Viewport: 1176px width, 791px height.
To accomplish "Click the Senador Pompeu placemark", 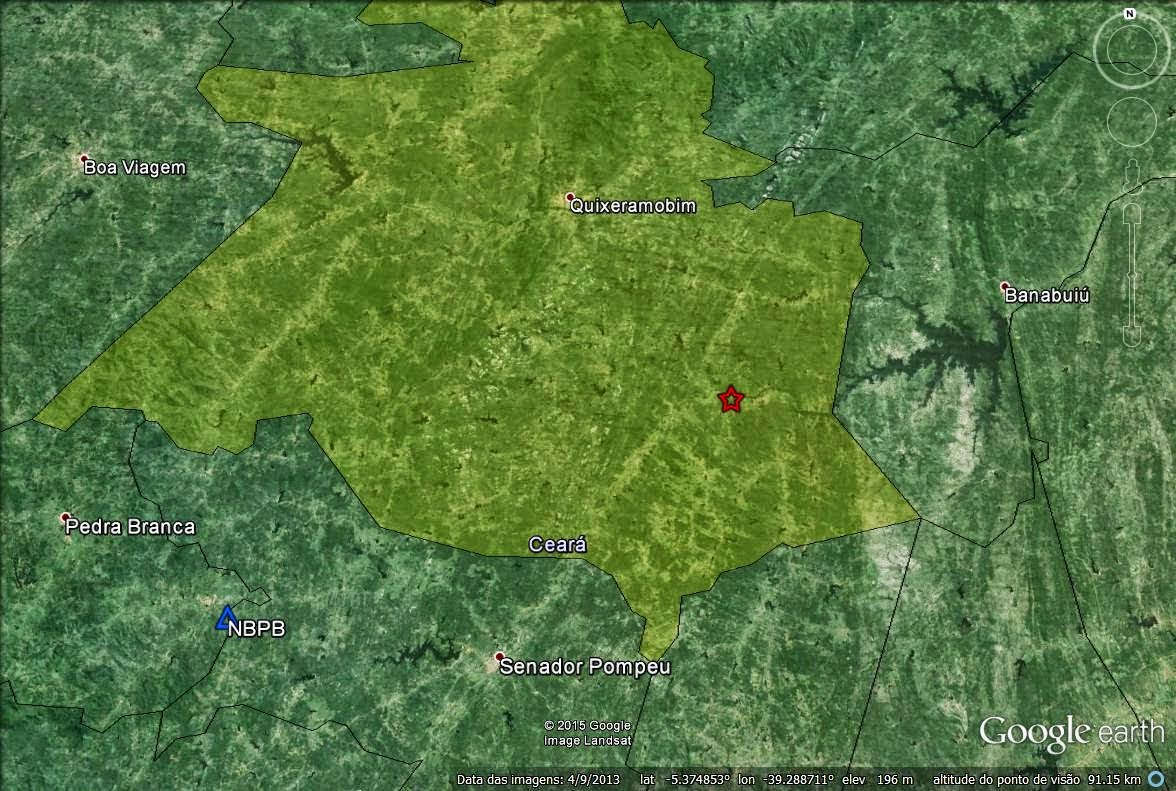I will 499,657.
